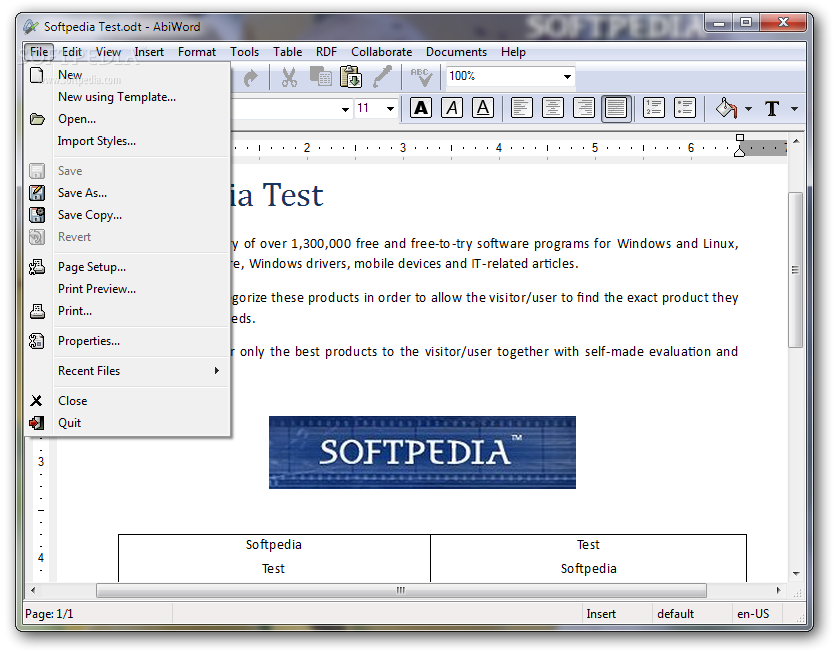Toggle Italic formatting button
The height and width of the screenshot is (652, 834).
point(452,108)
